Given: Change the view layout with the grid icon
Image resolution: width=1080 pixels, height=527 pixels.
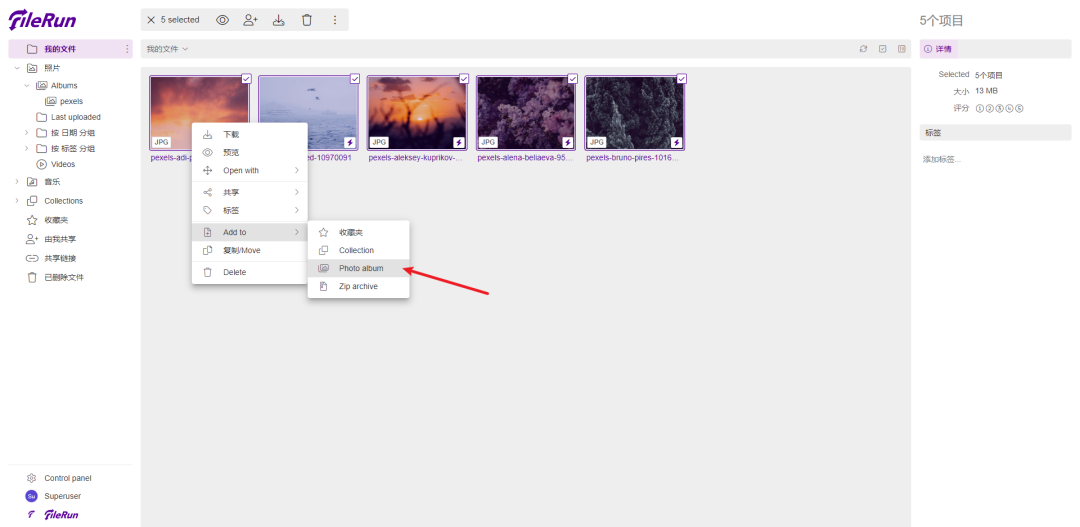Looking at the screenshot, I should 902,49.
